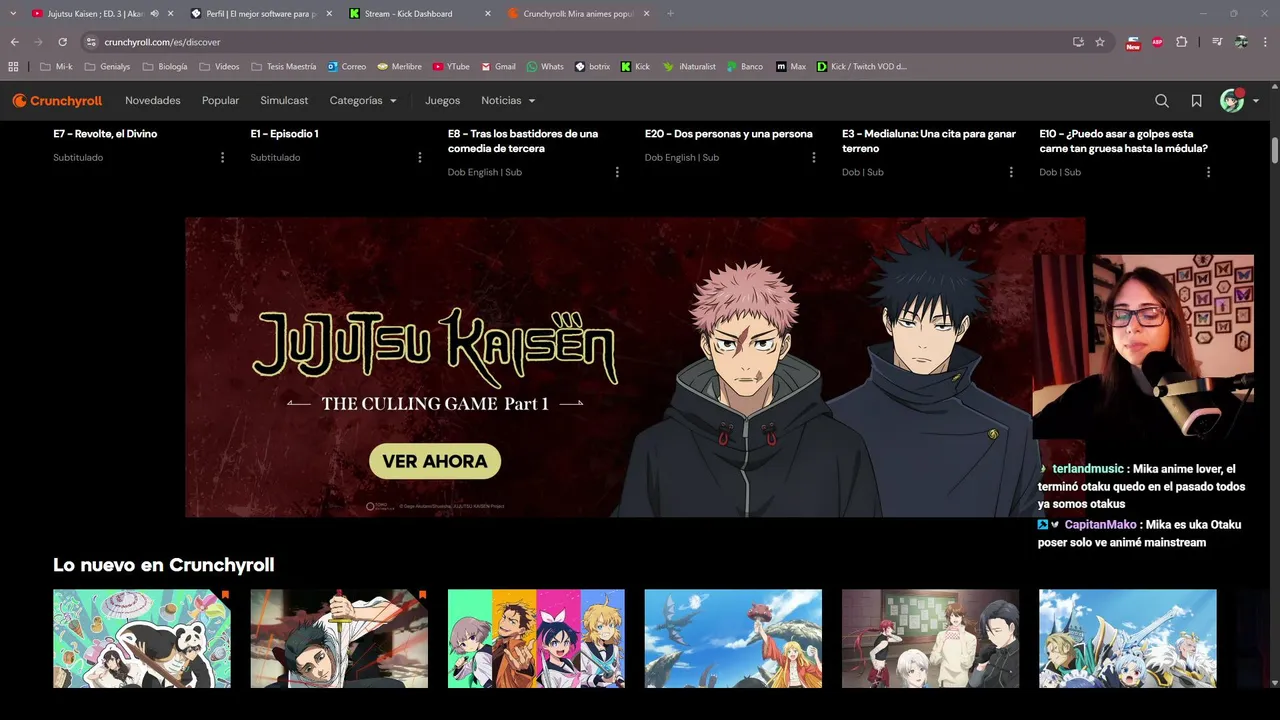The height and width of the screenshot is (720, 1280).
Task: Click the Crunchyroll logo
Action: point(57,101)
